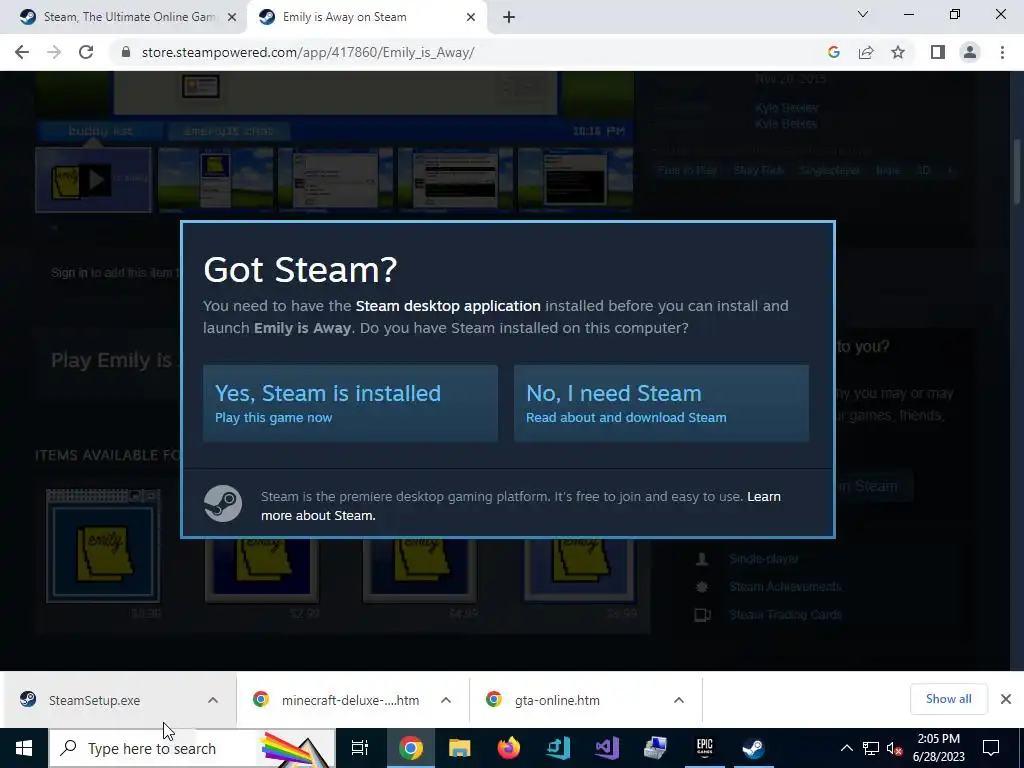Open the tab search chevron

[863, 14]
